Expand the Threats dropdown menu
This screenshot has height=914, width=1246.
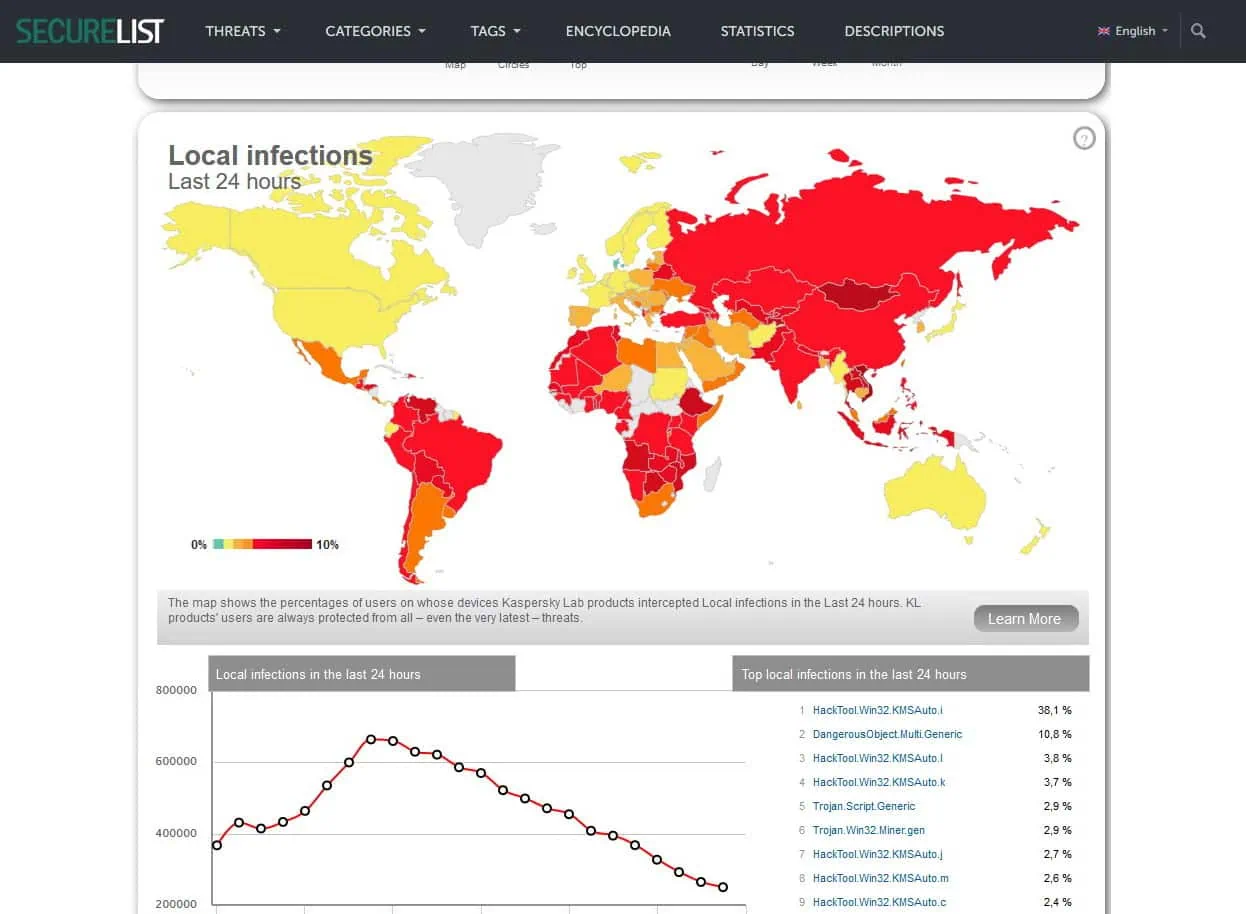[243, 31]
